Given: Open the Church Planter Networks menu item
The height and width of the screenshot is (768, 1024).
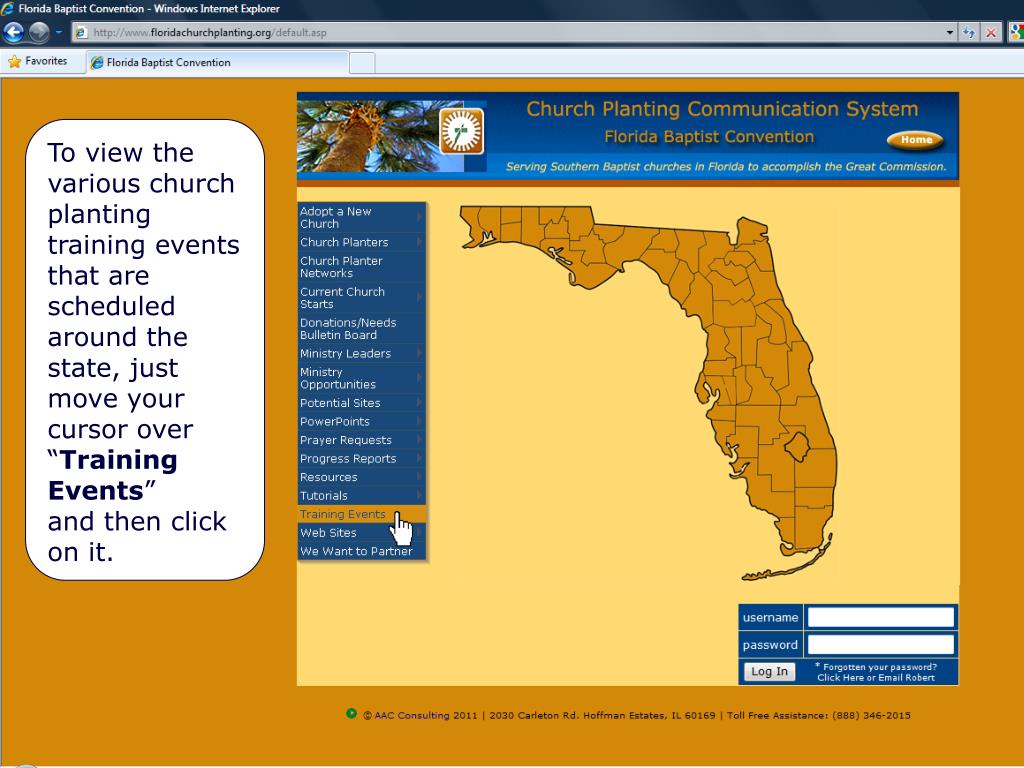Looking at the screenshot, I should coord(362,266).
